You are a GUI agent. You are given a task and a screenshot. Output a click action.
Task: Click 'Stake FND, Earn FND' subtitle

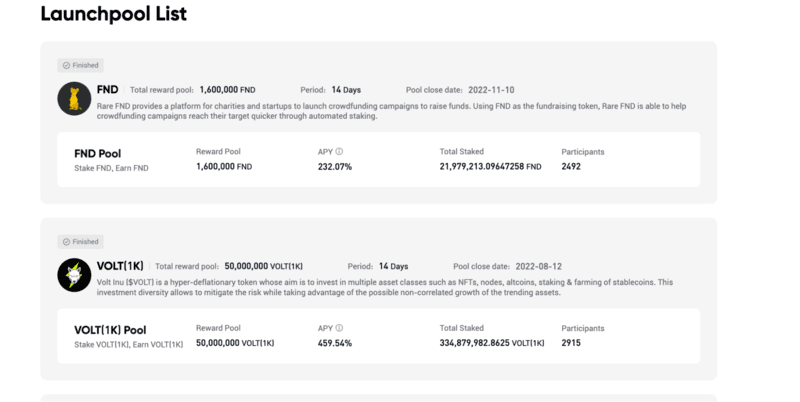111,168
